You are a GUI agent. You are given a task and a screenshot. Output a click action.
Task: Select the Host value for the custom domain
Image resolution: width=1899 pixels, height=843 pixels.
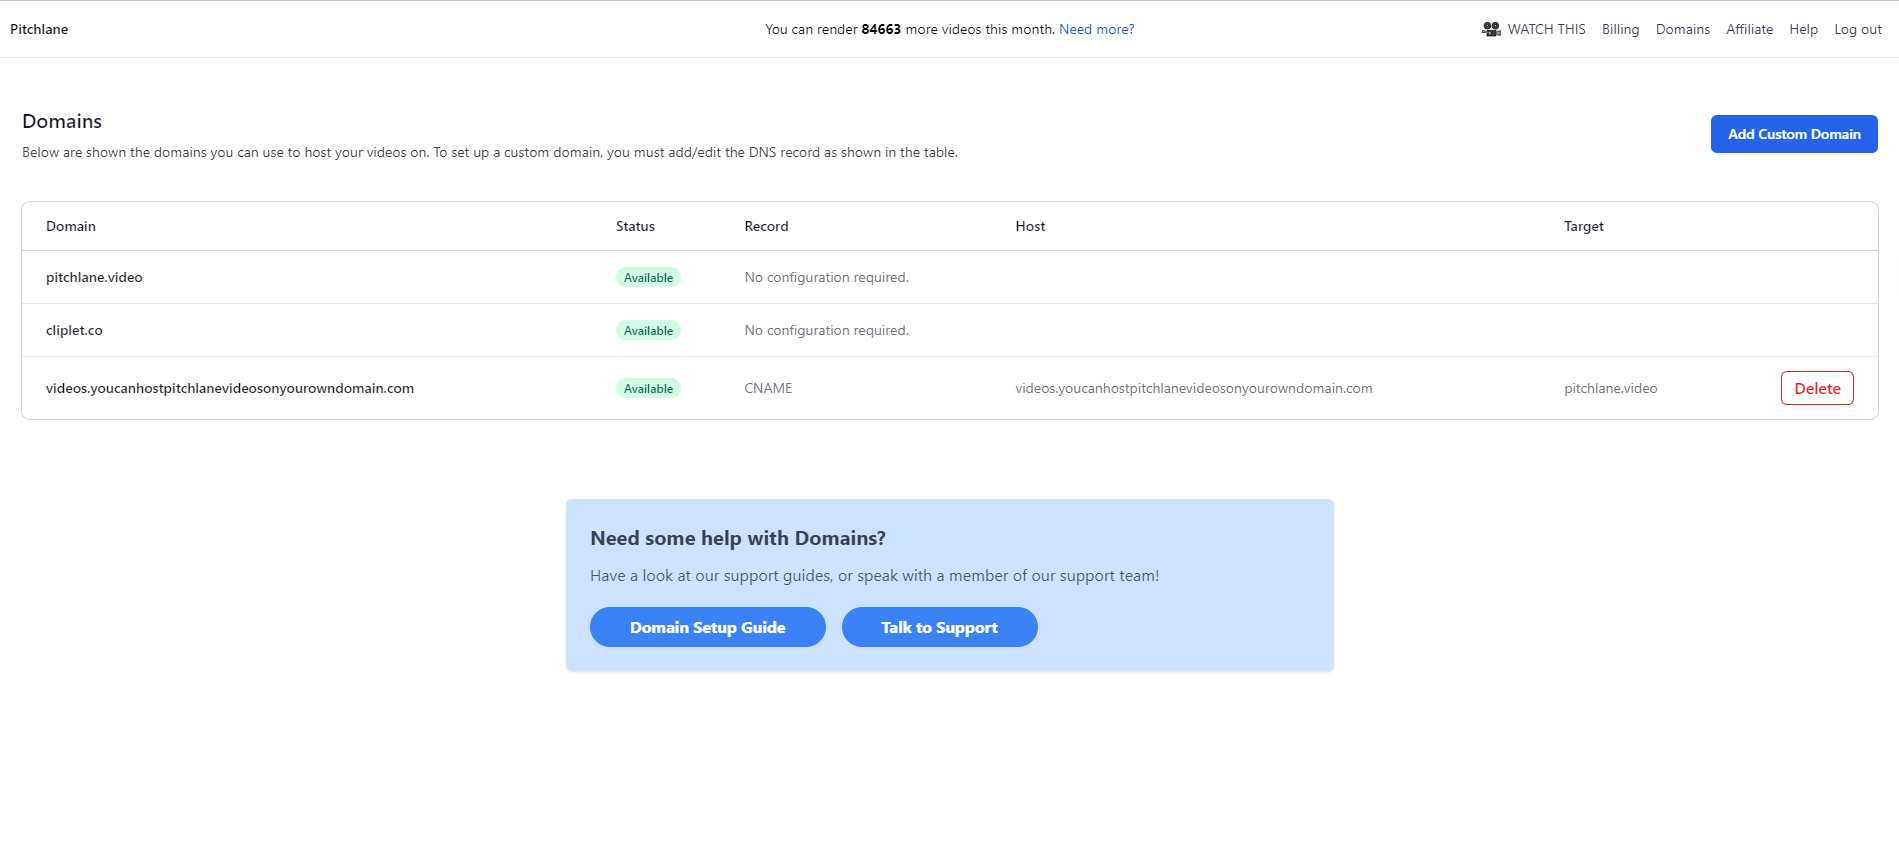pos(1194,388)
